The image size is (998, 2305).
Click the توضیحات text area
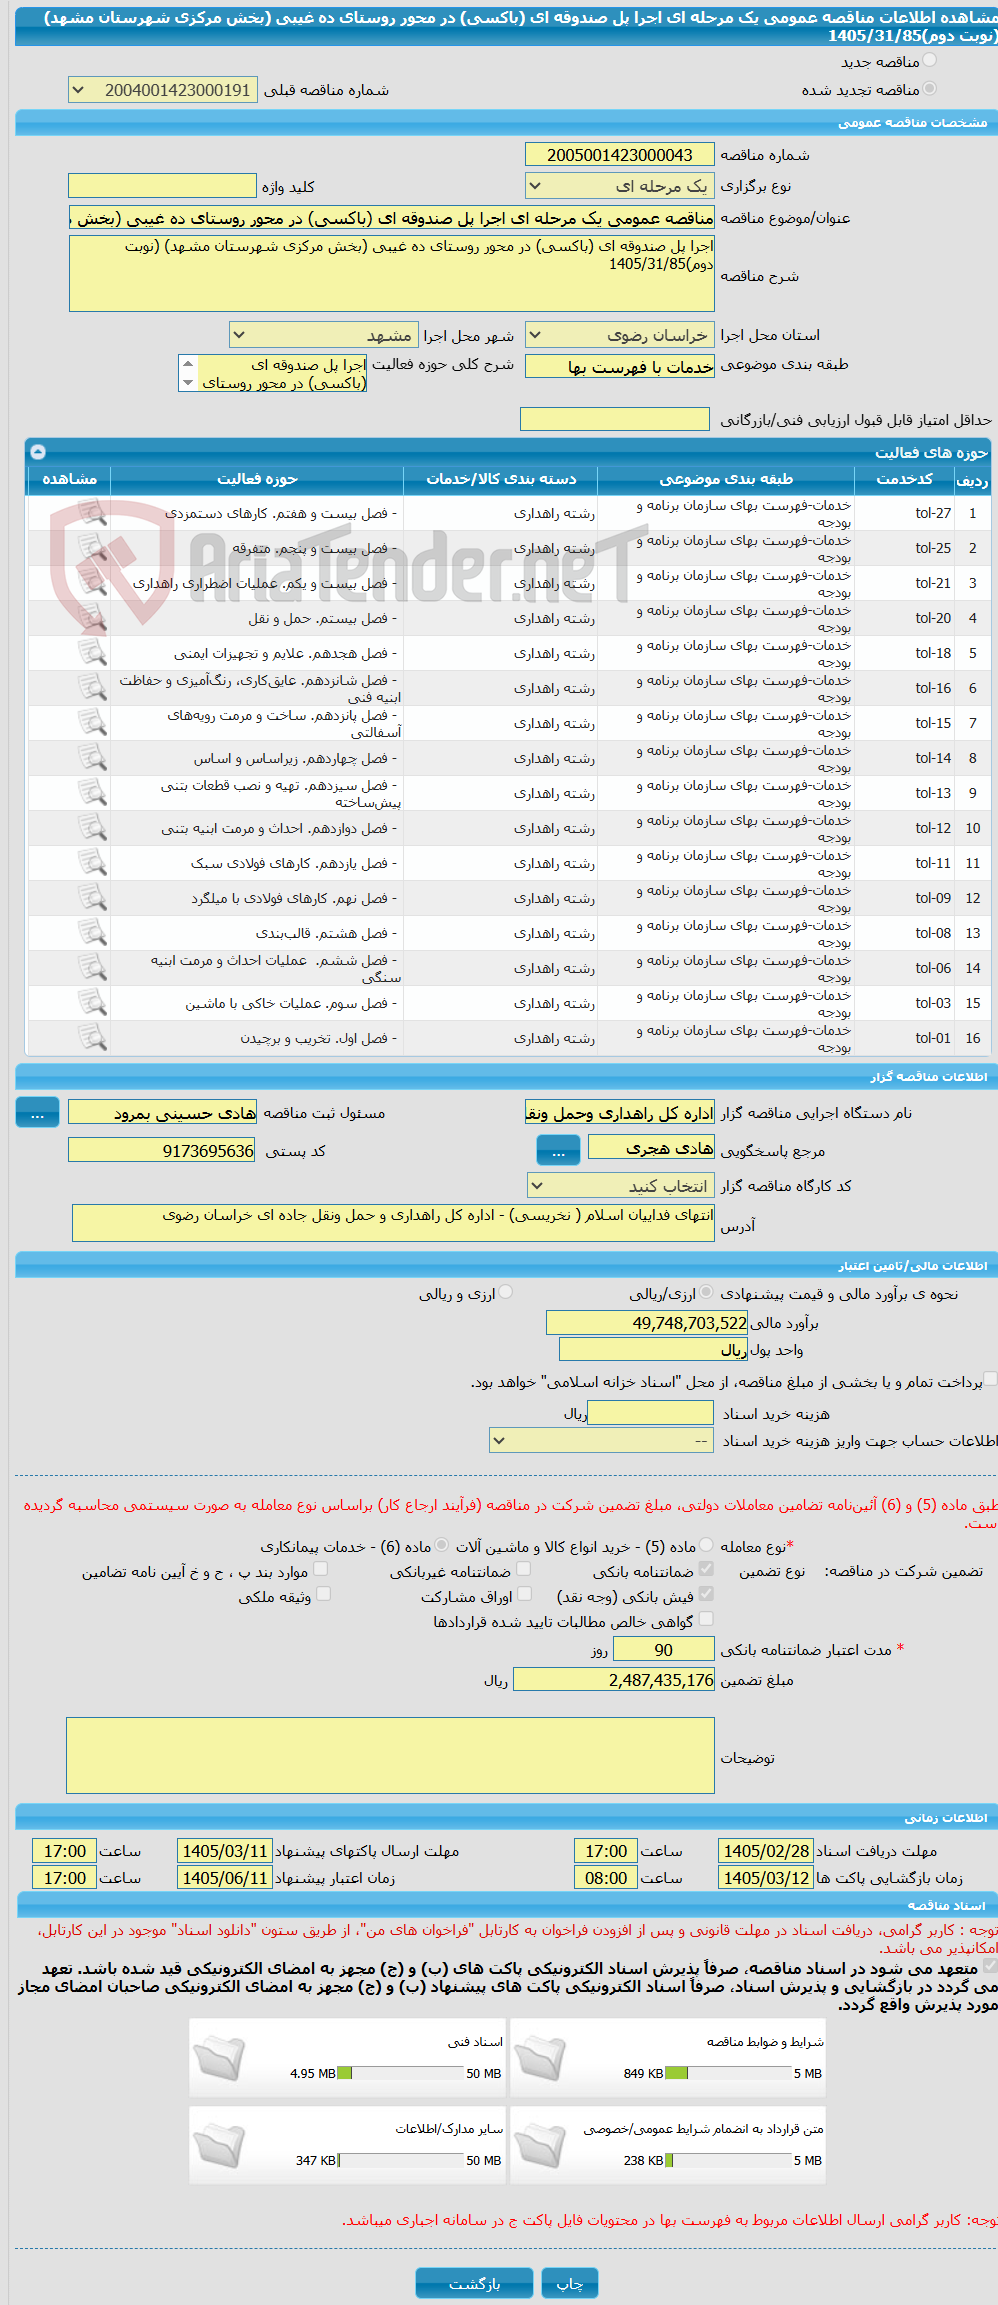point(391,1756)
